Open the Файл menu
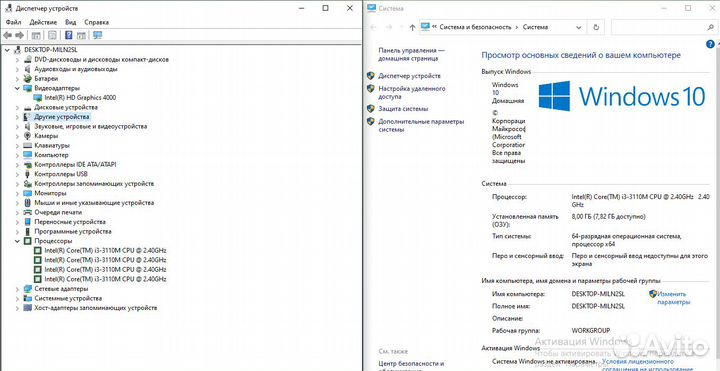The height and width of the screenshot is (371, 720). tap(14, 22)
